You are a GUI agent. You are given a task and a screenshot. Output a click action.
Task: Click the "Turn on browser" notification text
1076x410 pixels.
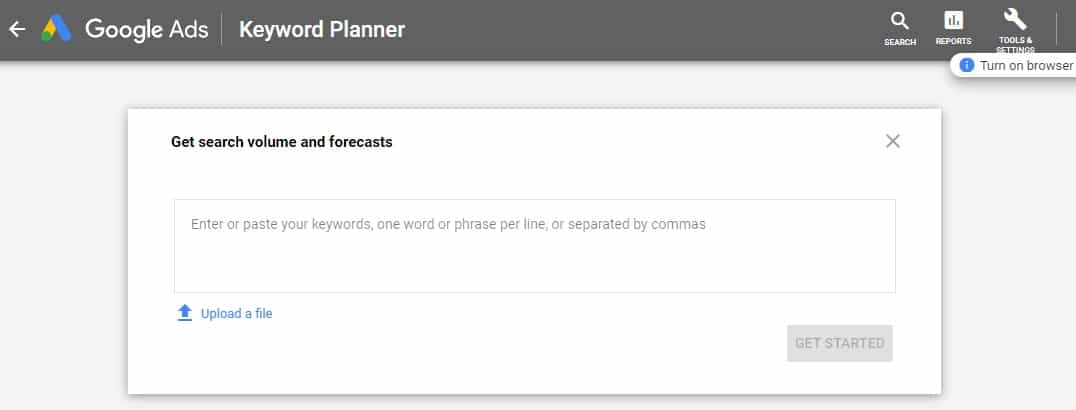coord(1026,65)
